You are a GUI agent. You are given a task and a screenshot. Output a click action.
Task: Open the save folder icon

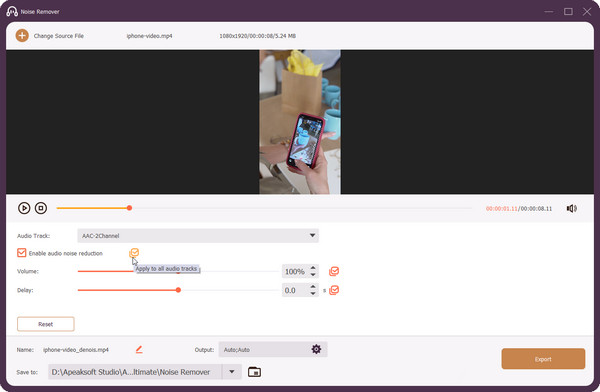coord(254,372)
